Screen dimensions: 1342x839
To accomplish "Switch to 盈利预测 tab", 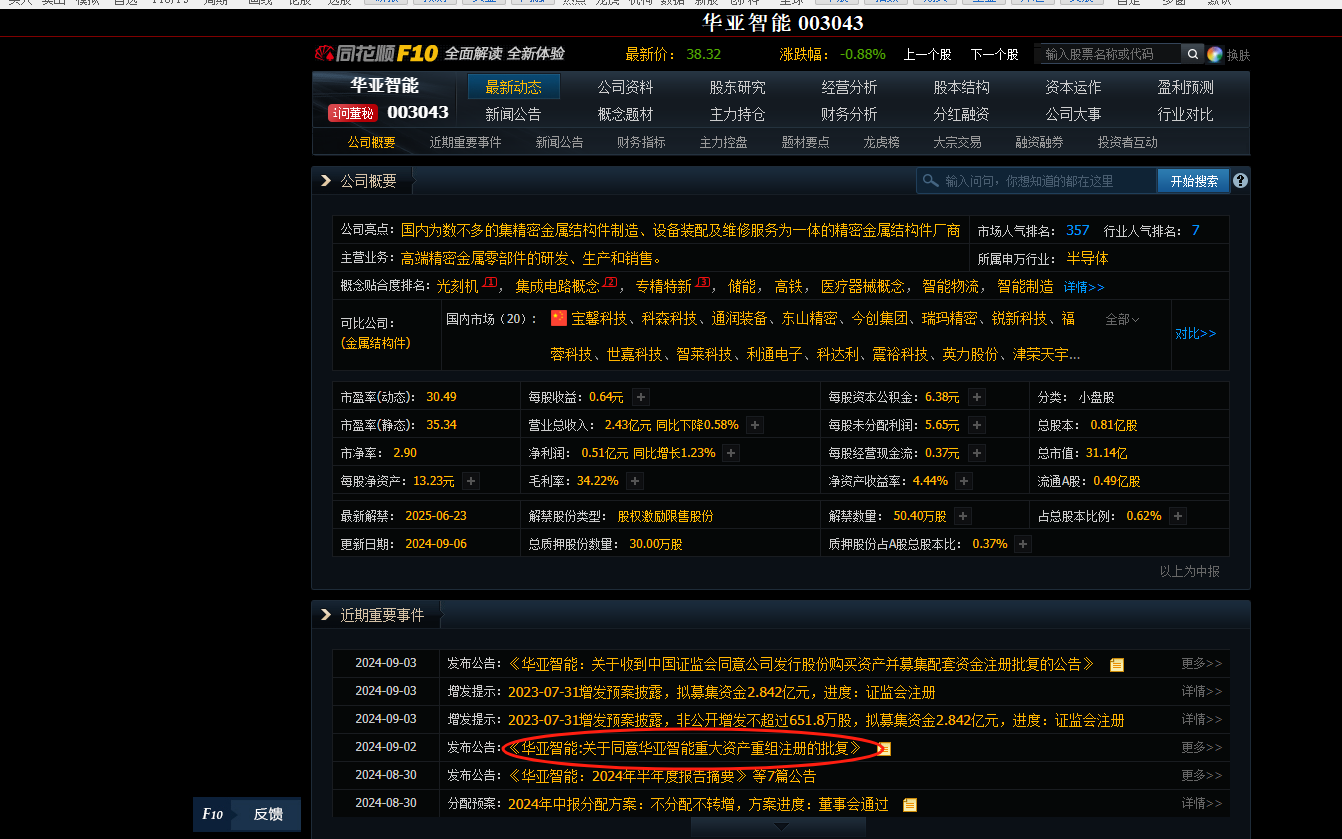I will 1186,87.
